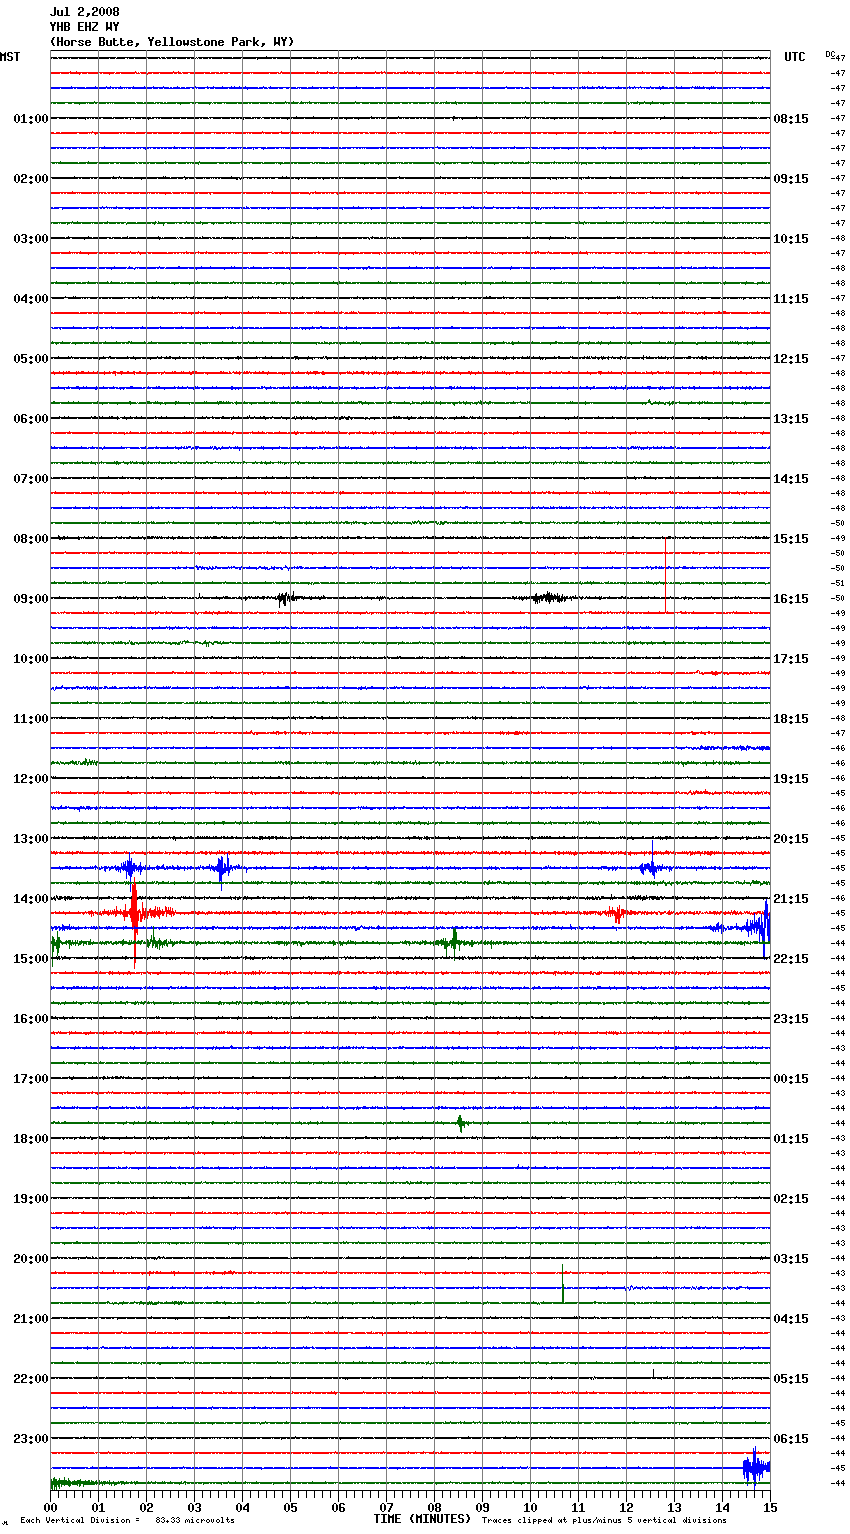
Task: Select the 18:00 MST row label
Action: [x=31, y=1139]
